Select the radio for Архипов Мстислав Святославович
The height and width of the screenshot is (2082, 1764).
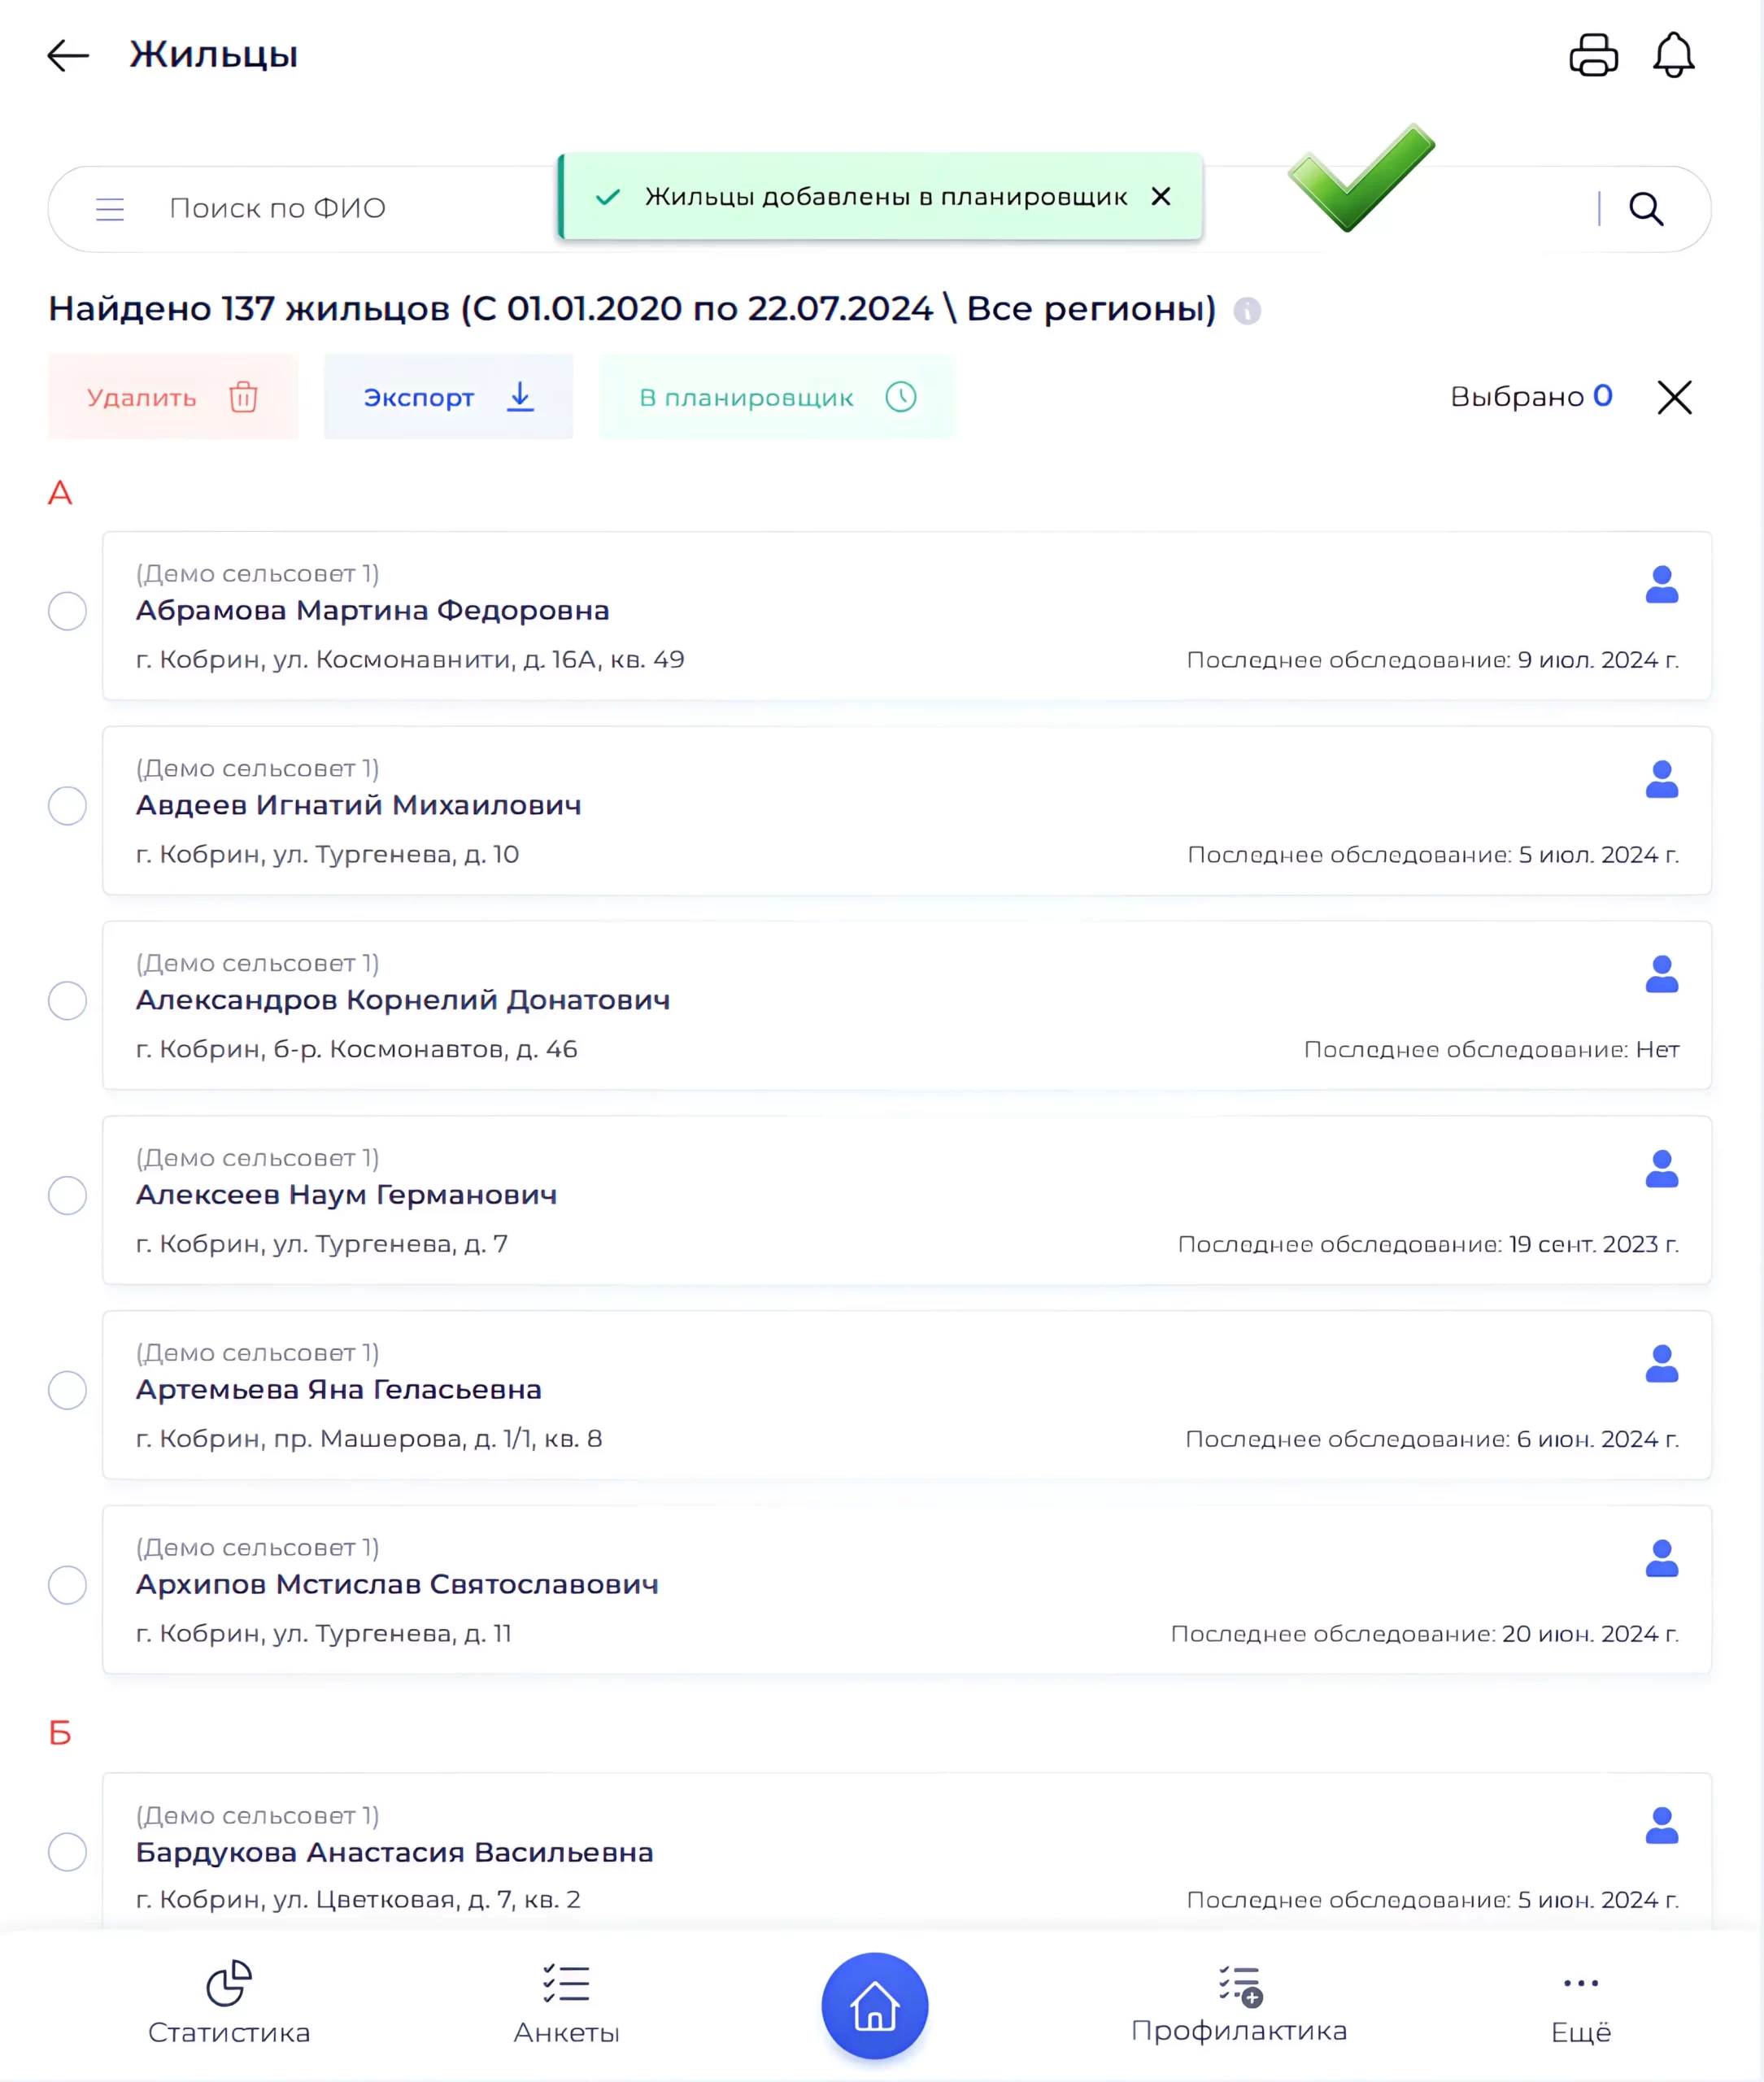click(67, 1585)
